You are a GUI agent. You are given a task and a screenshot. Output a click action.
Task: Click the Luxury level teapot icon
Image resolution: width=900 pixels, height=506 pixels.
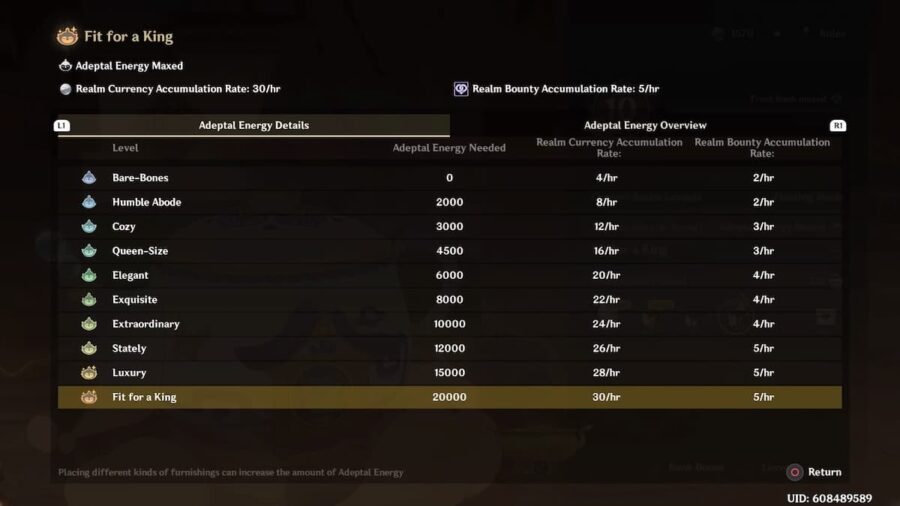click(89, 372)
